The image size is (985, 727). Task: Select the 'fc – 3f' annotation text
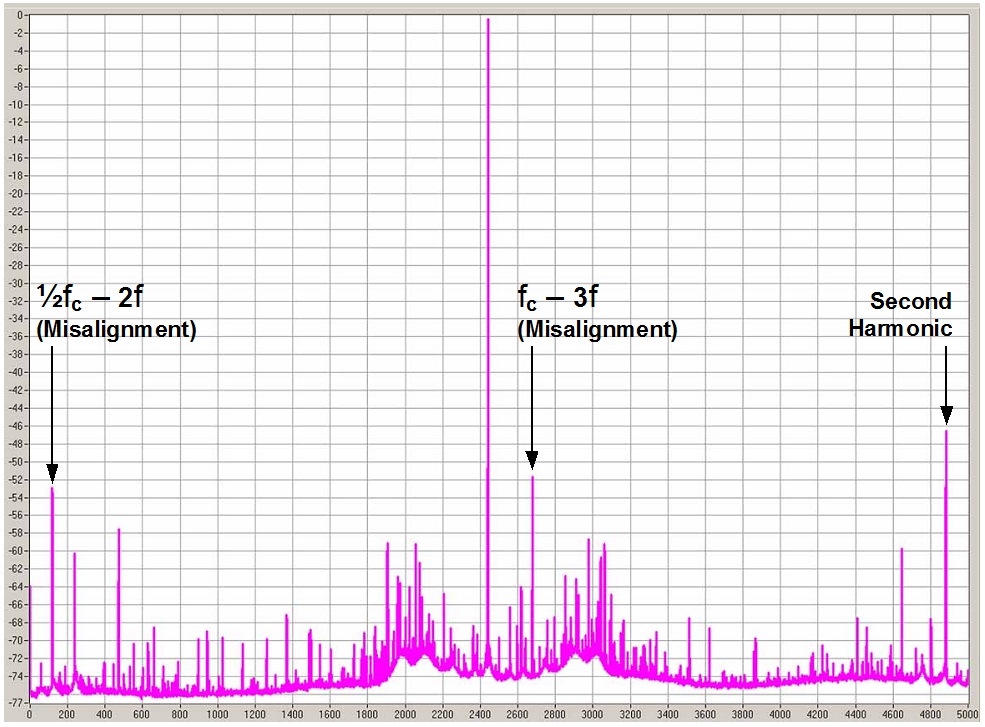click(557, 297)
